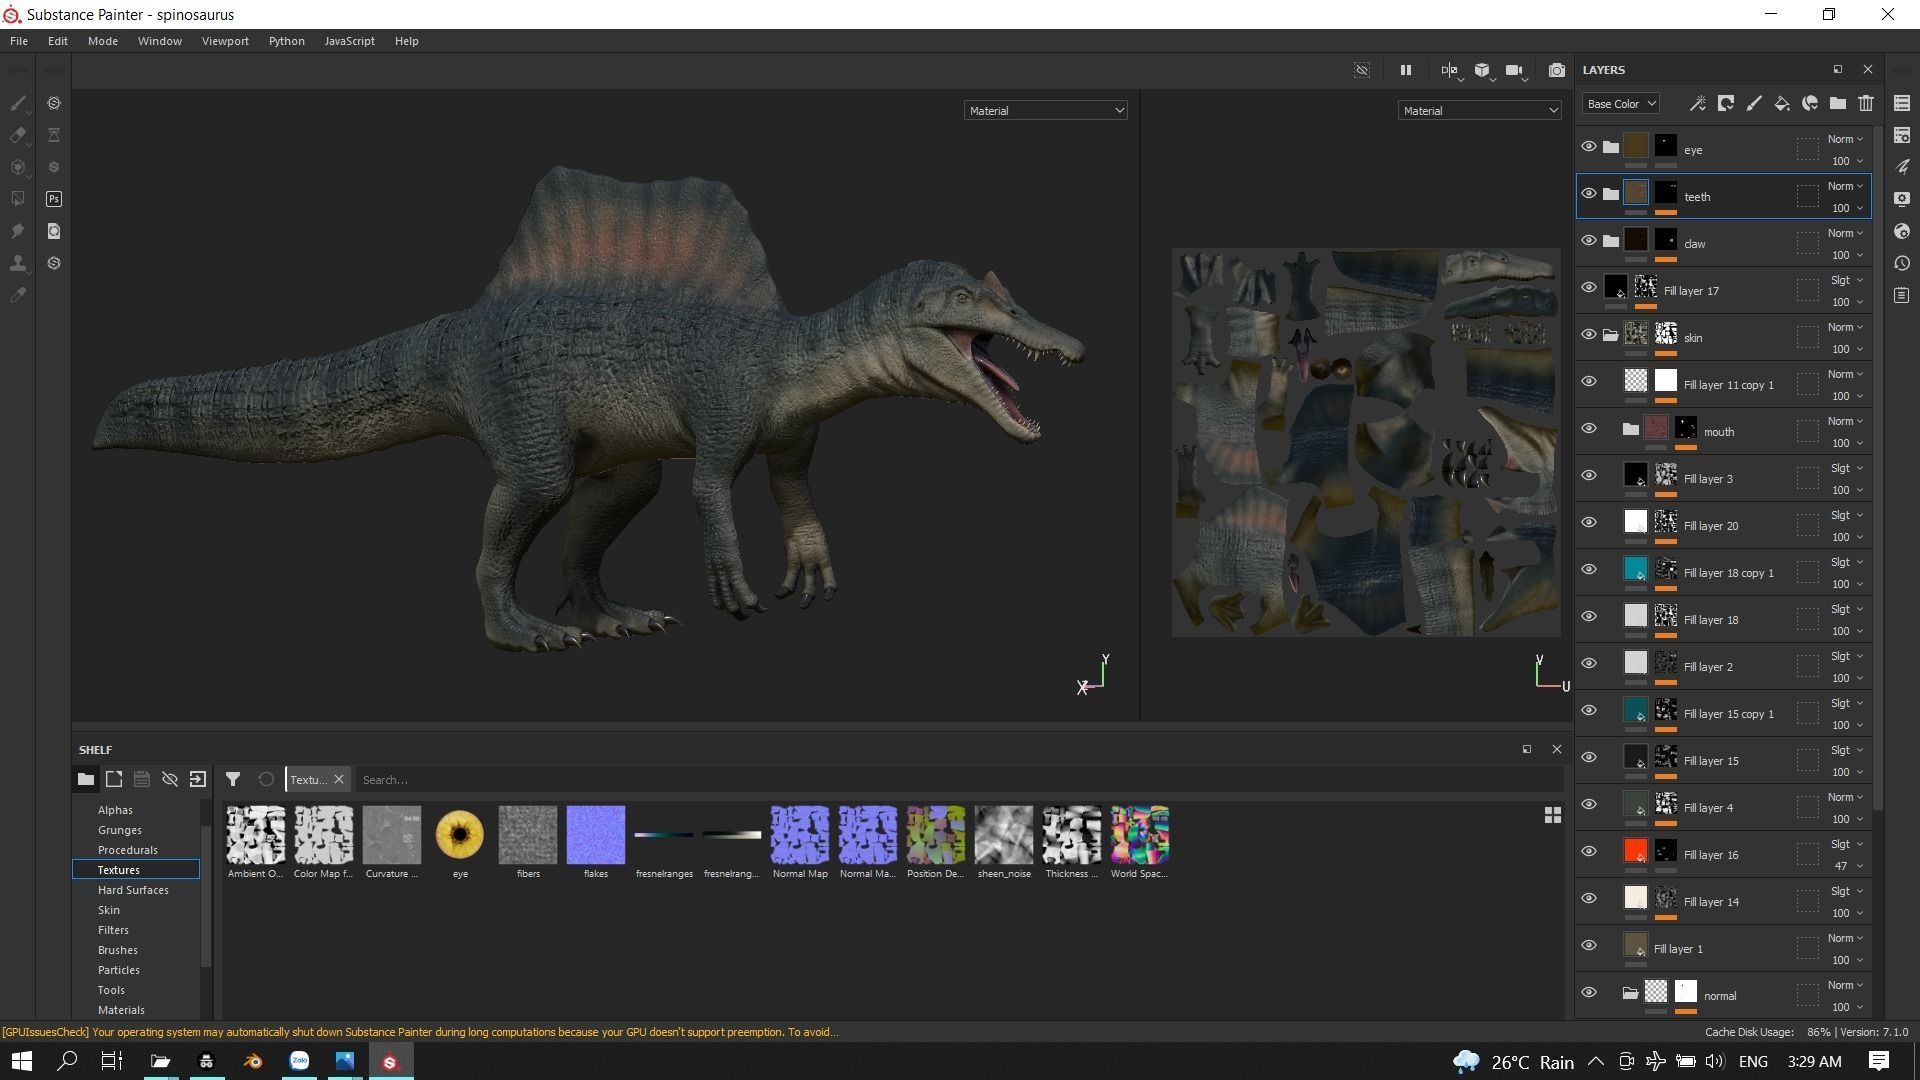1920x1080 pixels.
Task: Expand the teeth folder
Action: coord(1610,194)
